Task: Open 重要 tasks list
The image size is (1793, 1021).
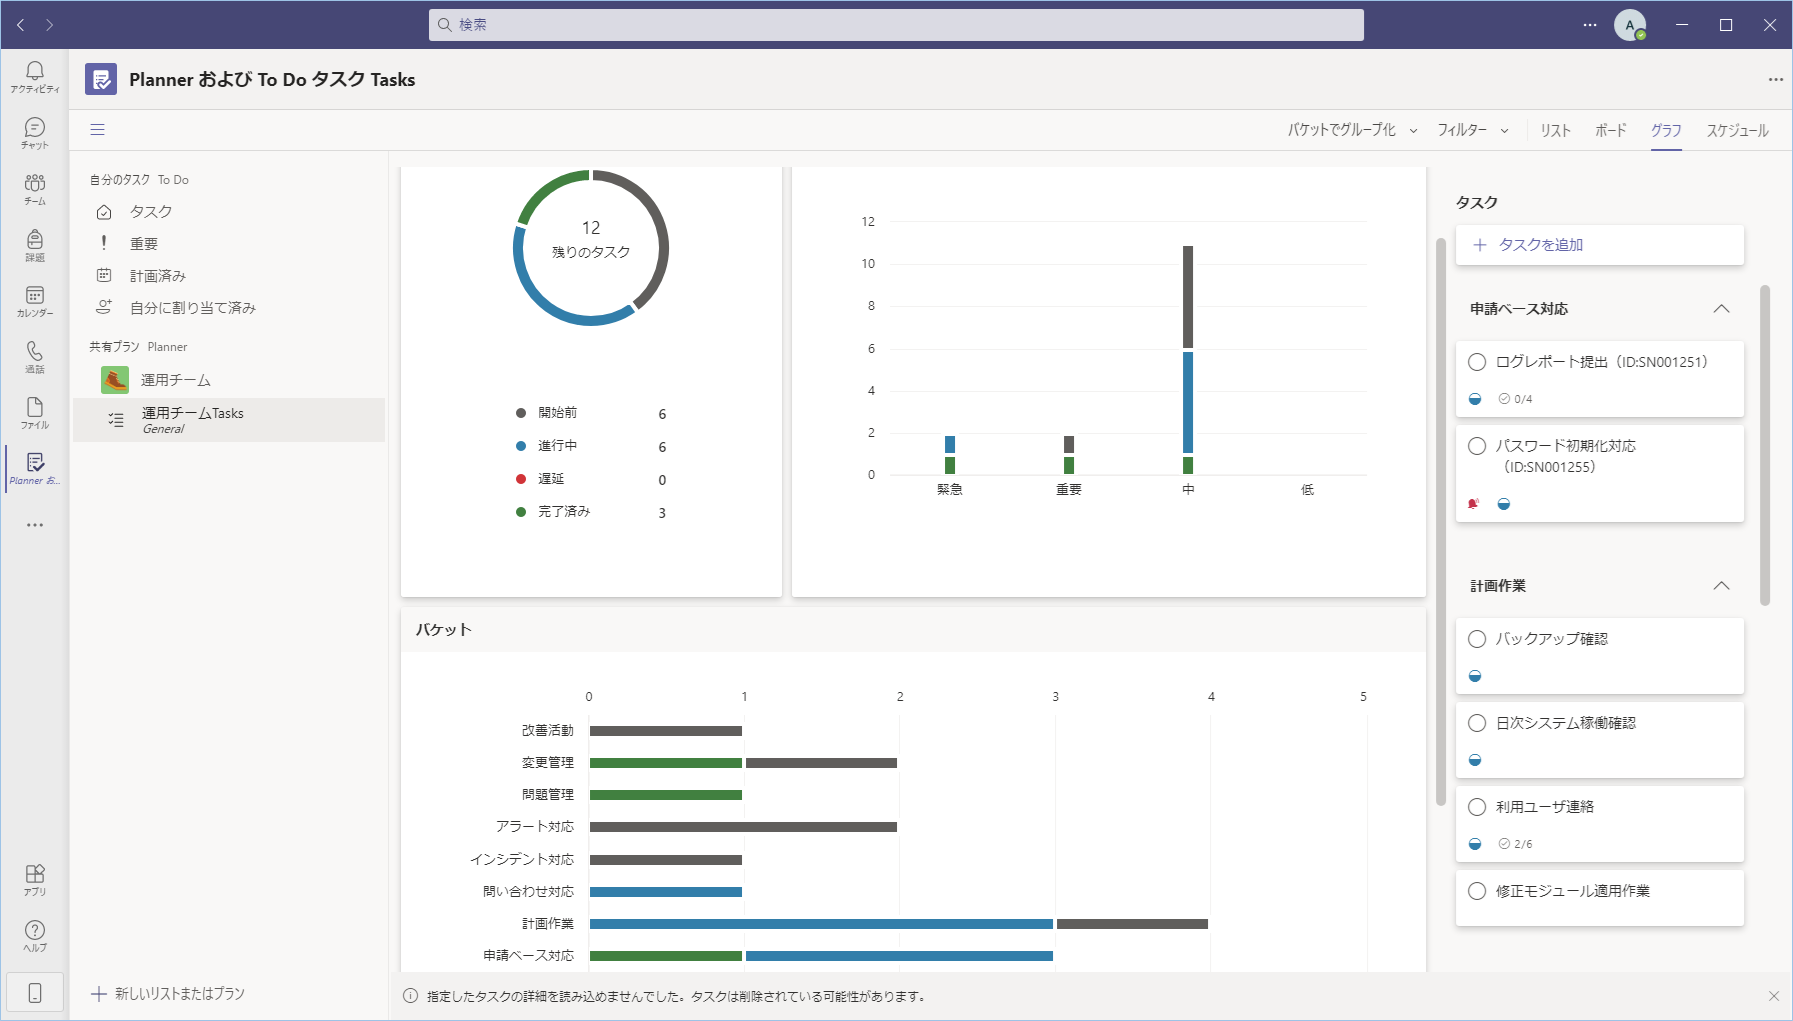Action: (x=229, y=244)
